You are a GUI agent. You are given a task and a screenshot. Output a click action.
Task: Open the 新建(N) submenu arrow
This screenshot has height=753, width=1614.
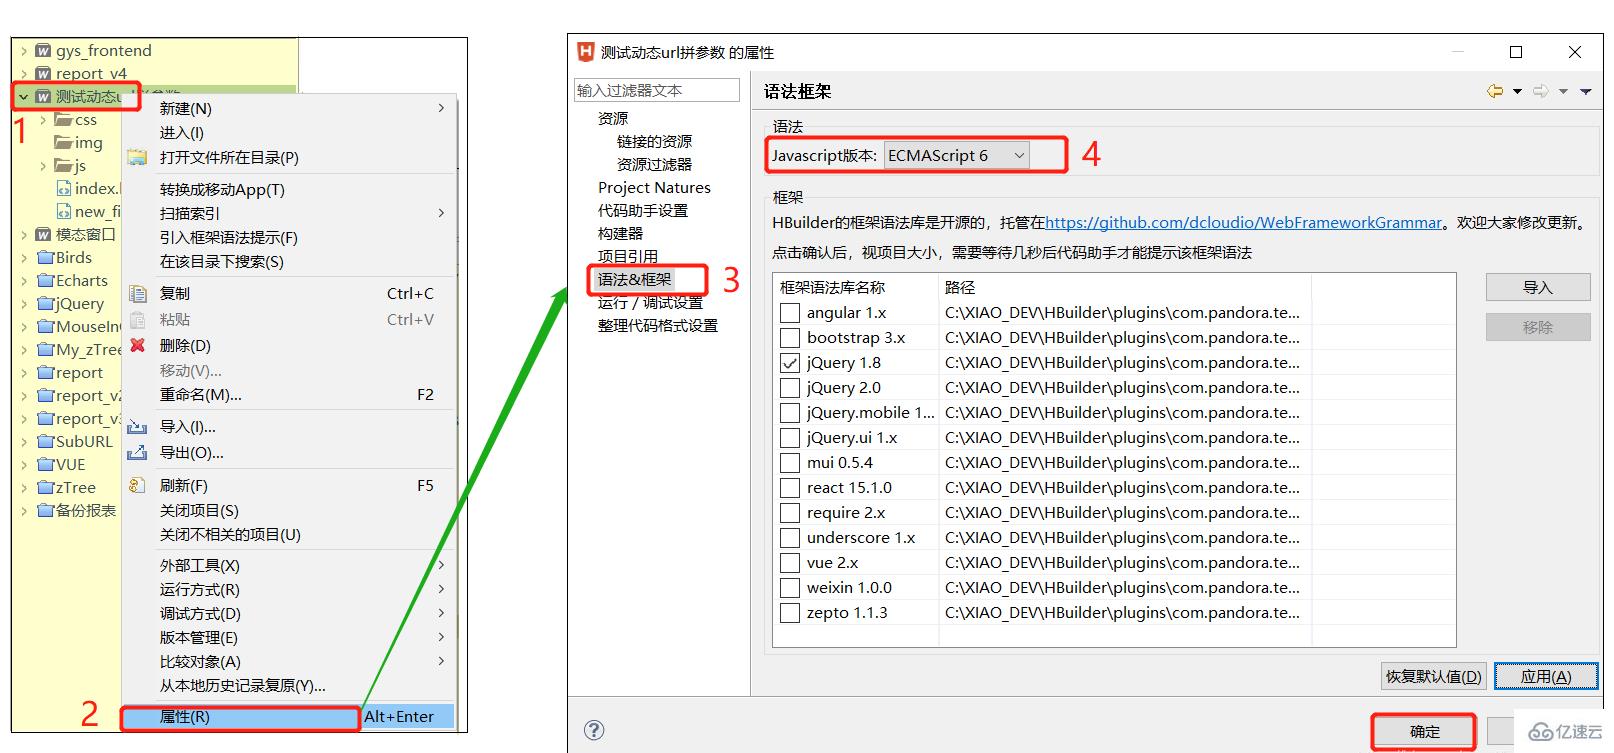(441, 108)
